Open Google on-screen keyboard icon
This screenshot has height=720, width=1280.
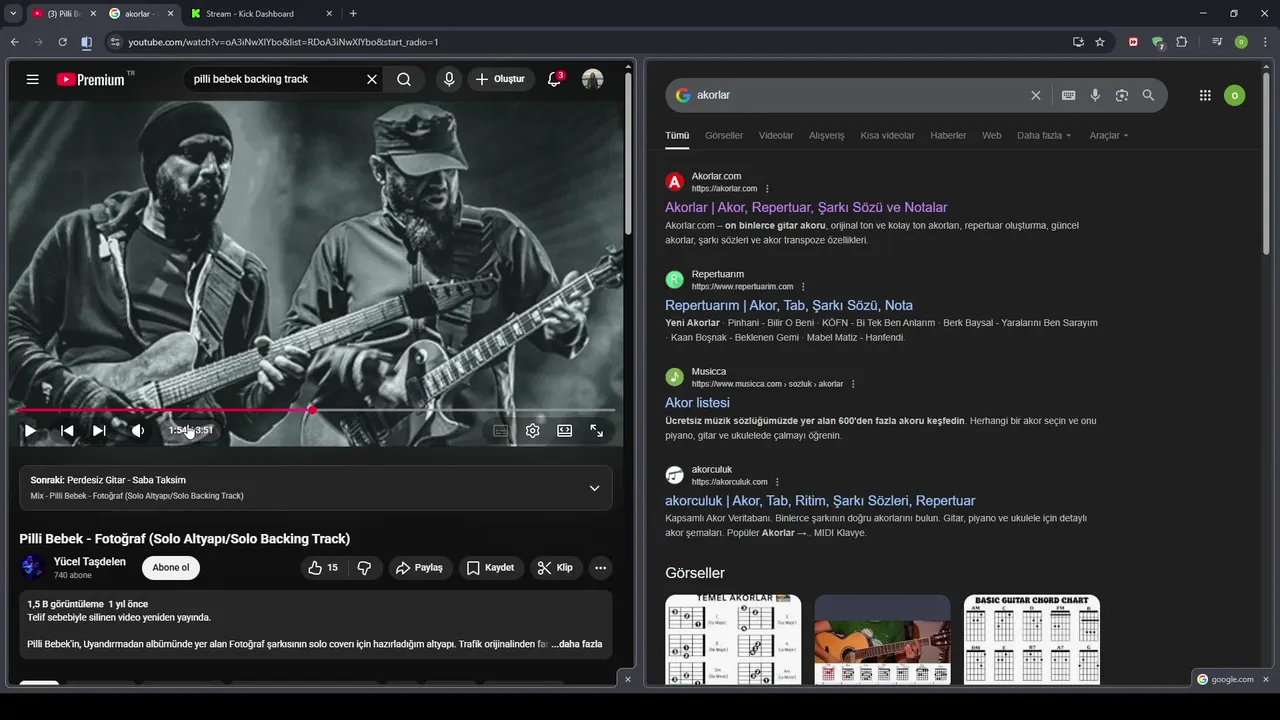[1069, 95]
